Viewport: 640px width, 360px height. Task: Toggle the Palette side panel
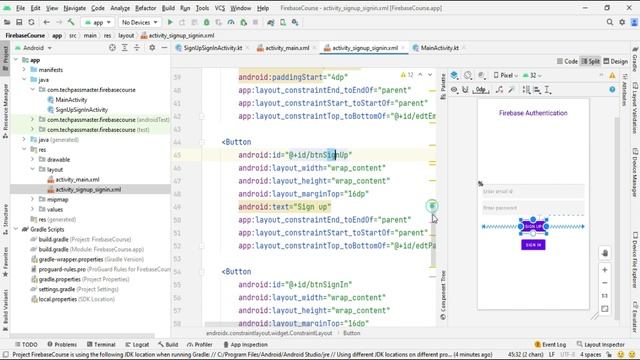click(x=443, y=86)
